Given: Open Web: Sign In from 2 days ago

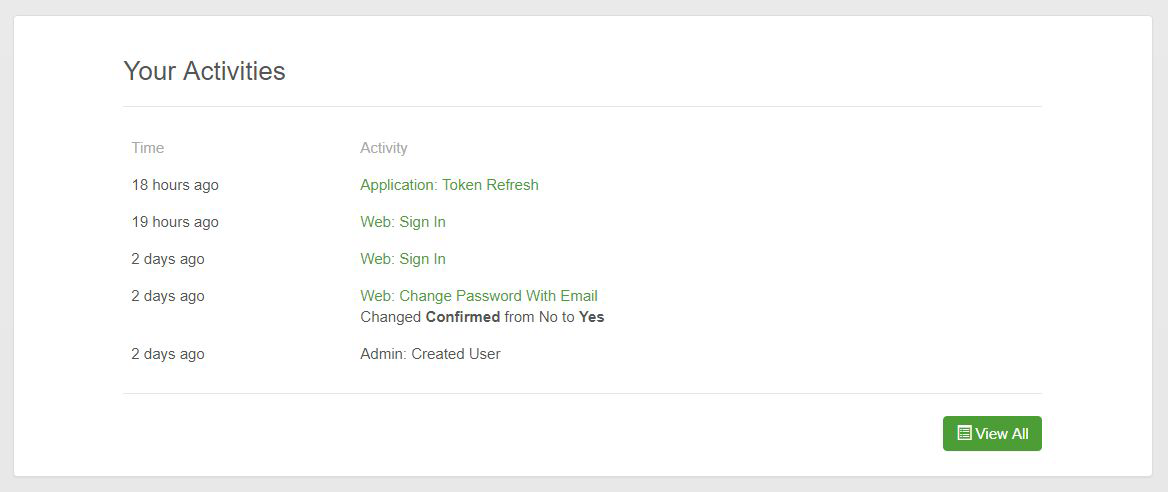Looking at the screenshot, I should tap(403, 259).
